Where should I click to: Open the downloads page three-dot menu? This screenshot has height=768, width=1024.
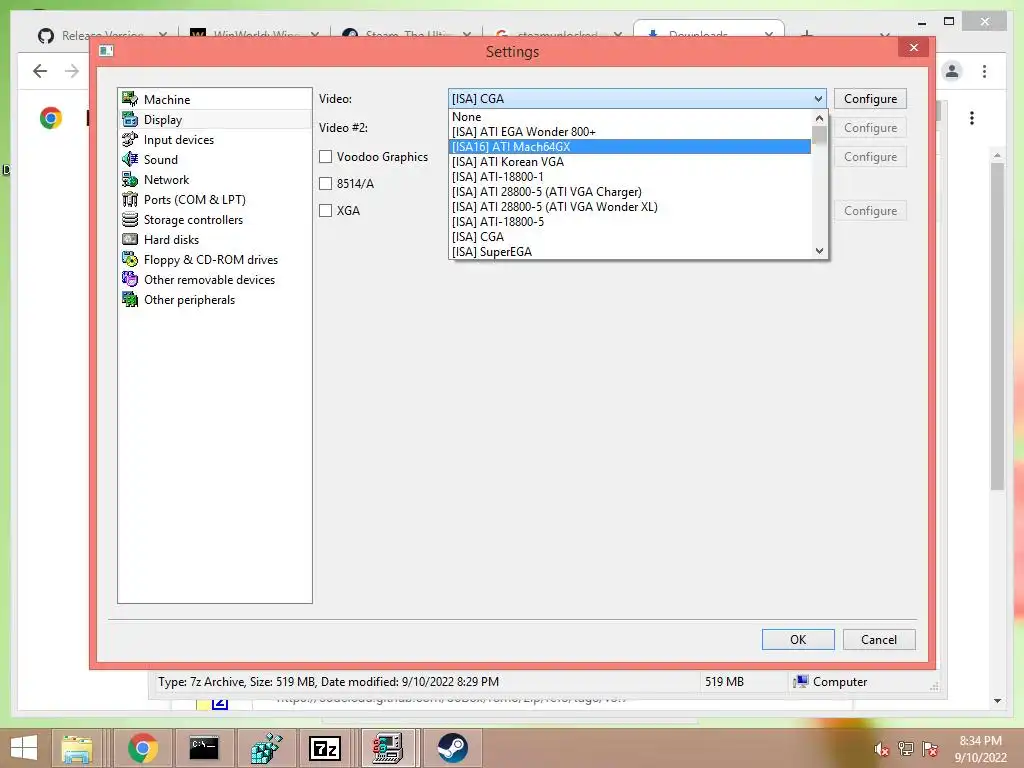972,118
